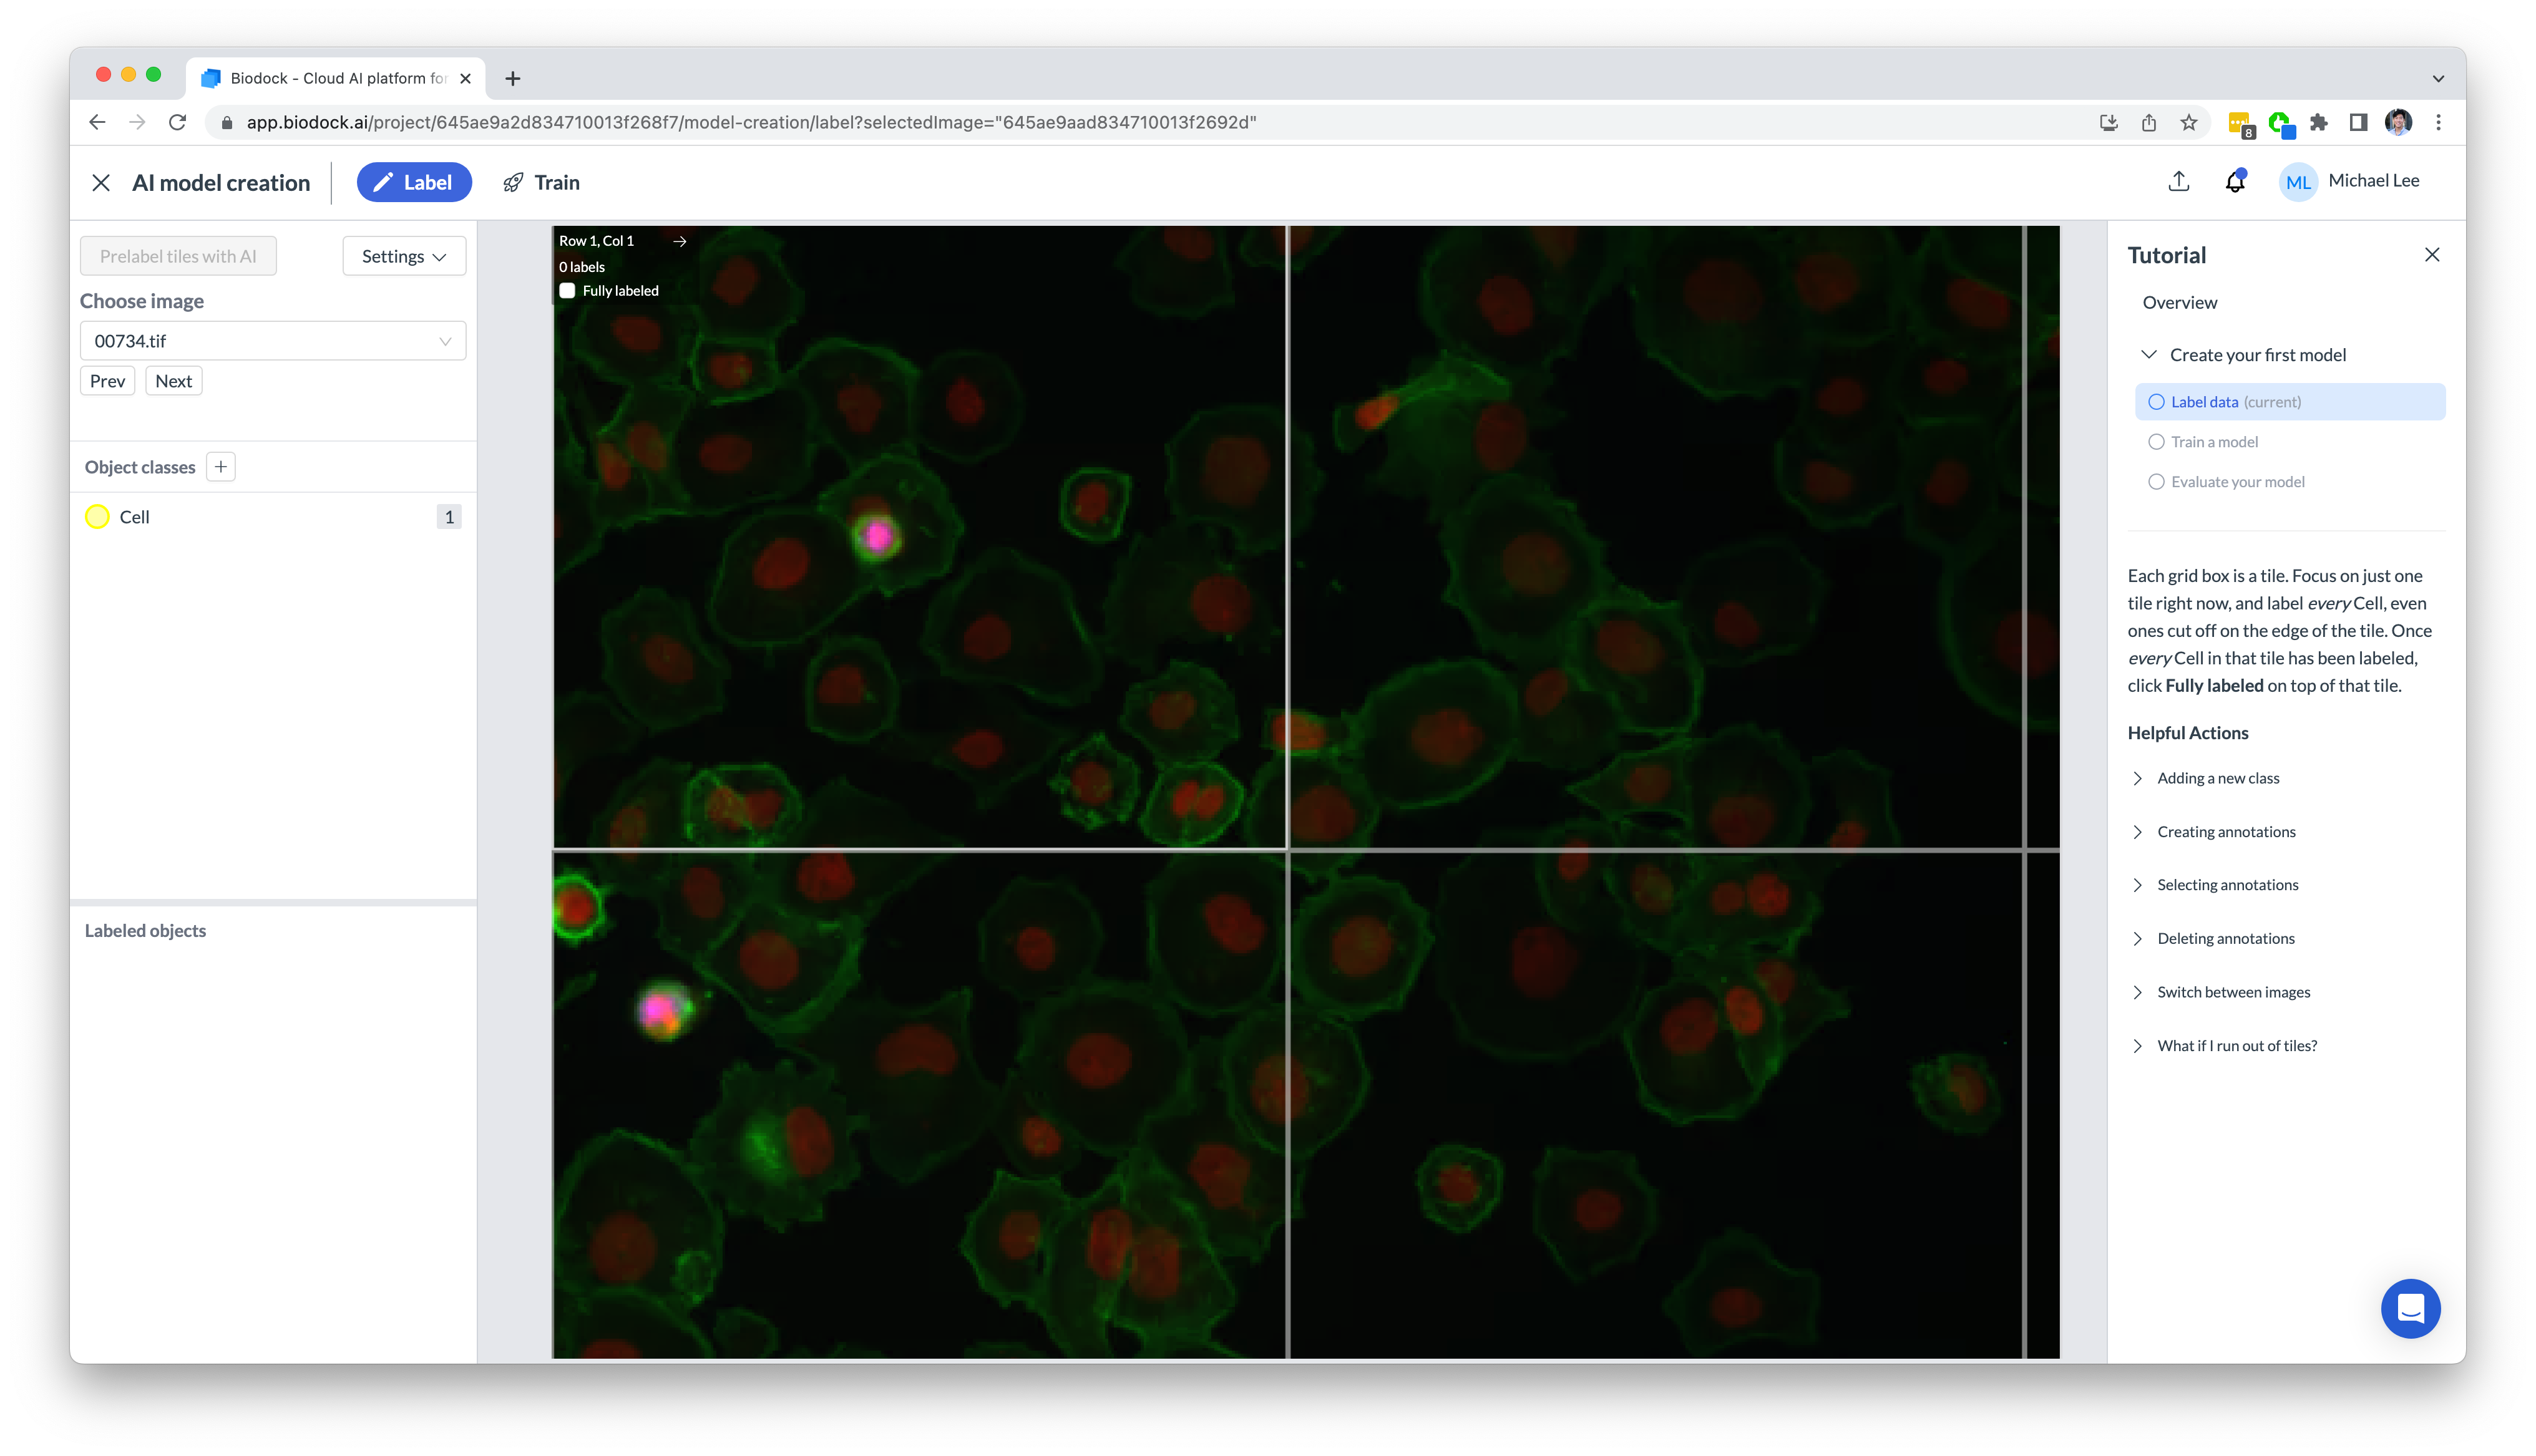Viewport: 2536px width, 1456px height.
Task: Add a new object class with plus icon
Action: click(x=221, y=467)
